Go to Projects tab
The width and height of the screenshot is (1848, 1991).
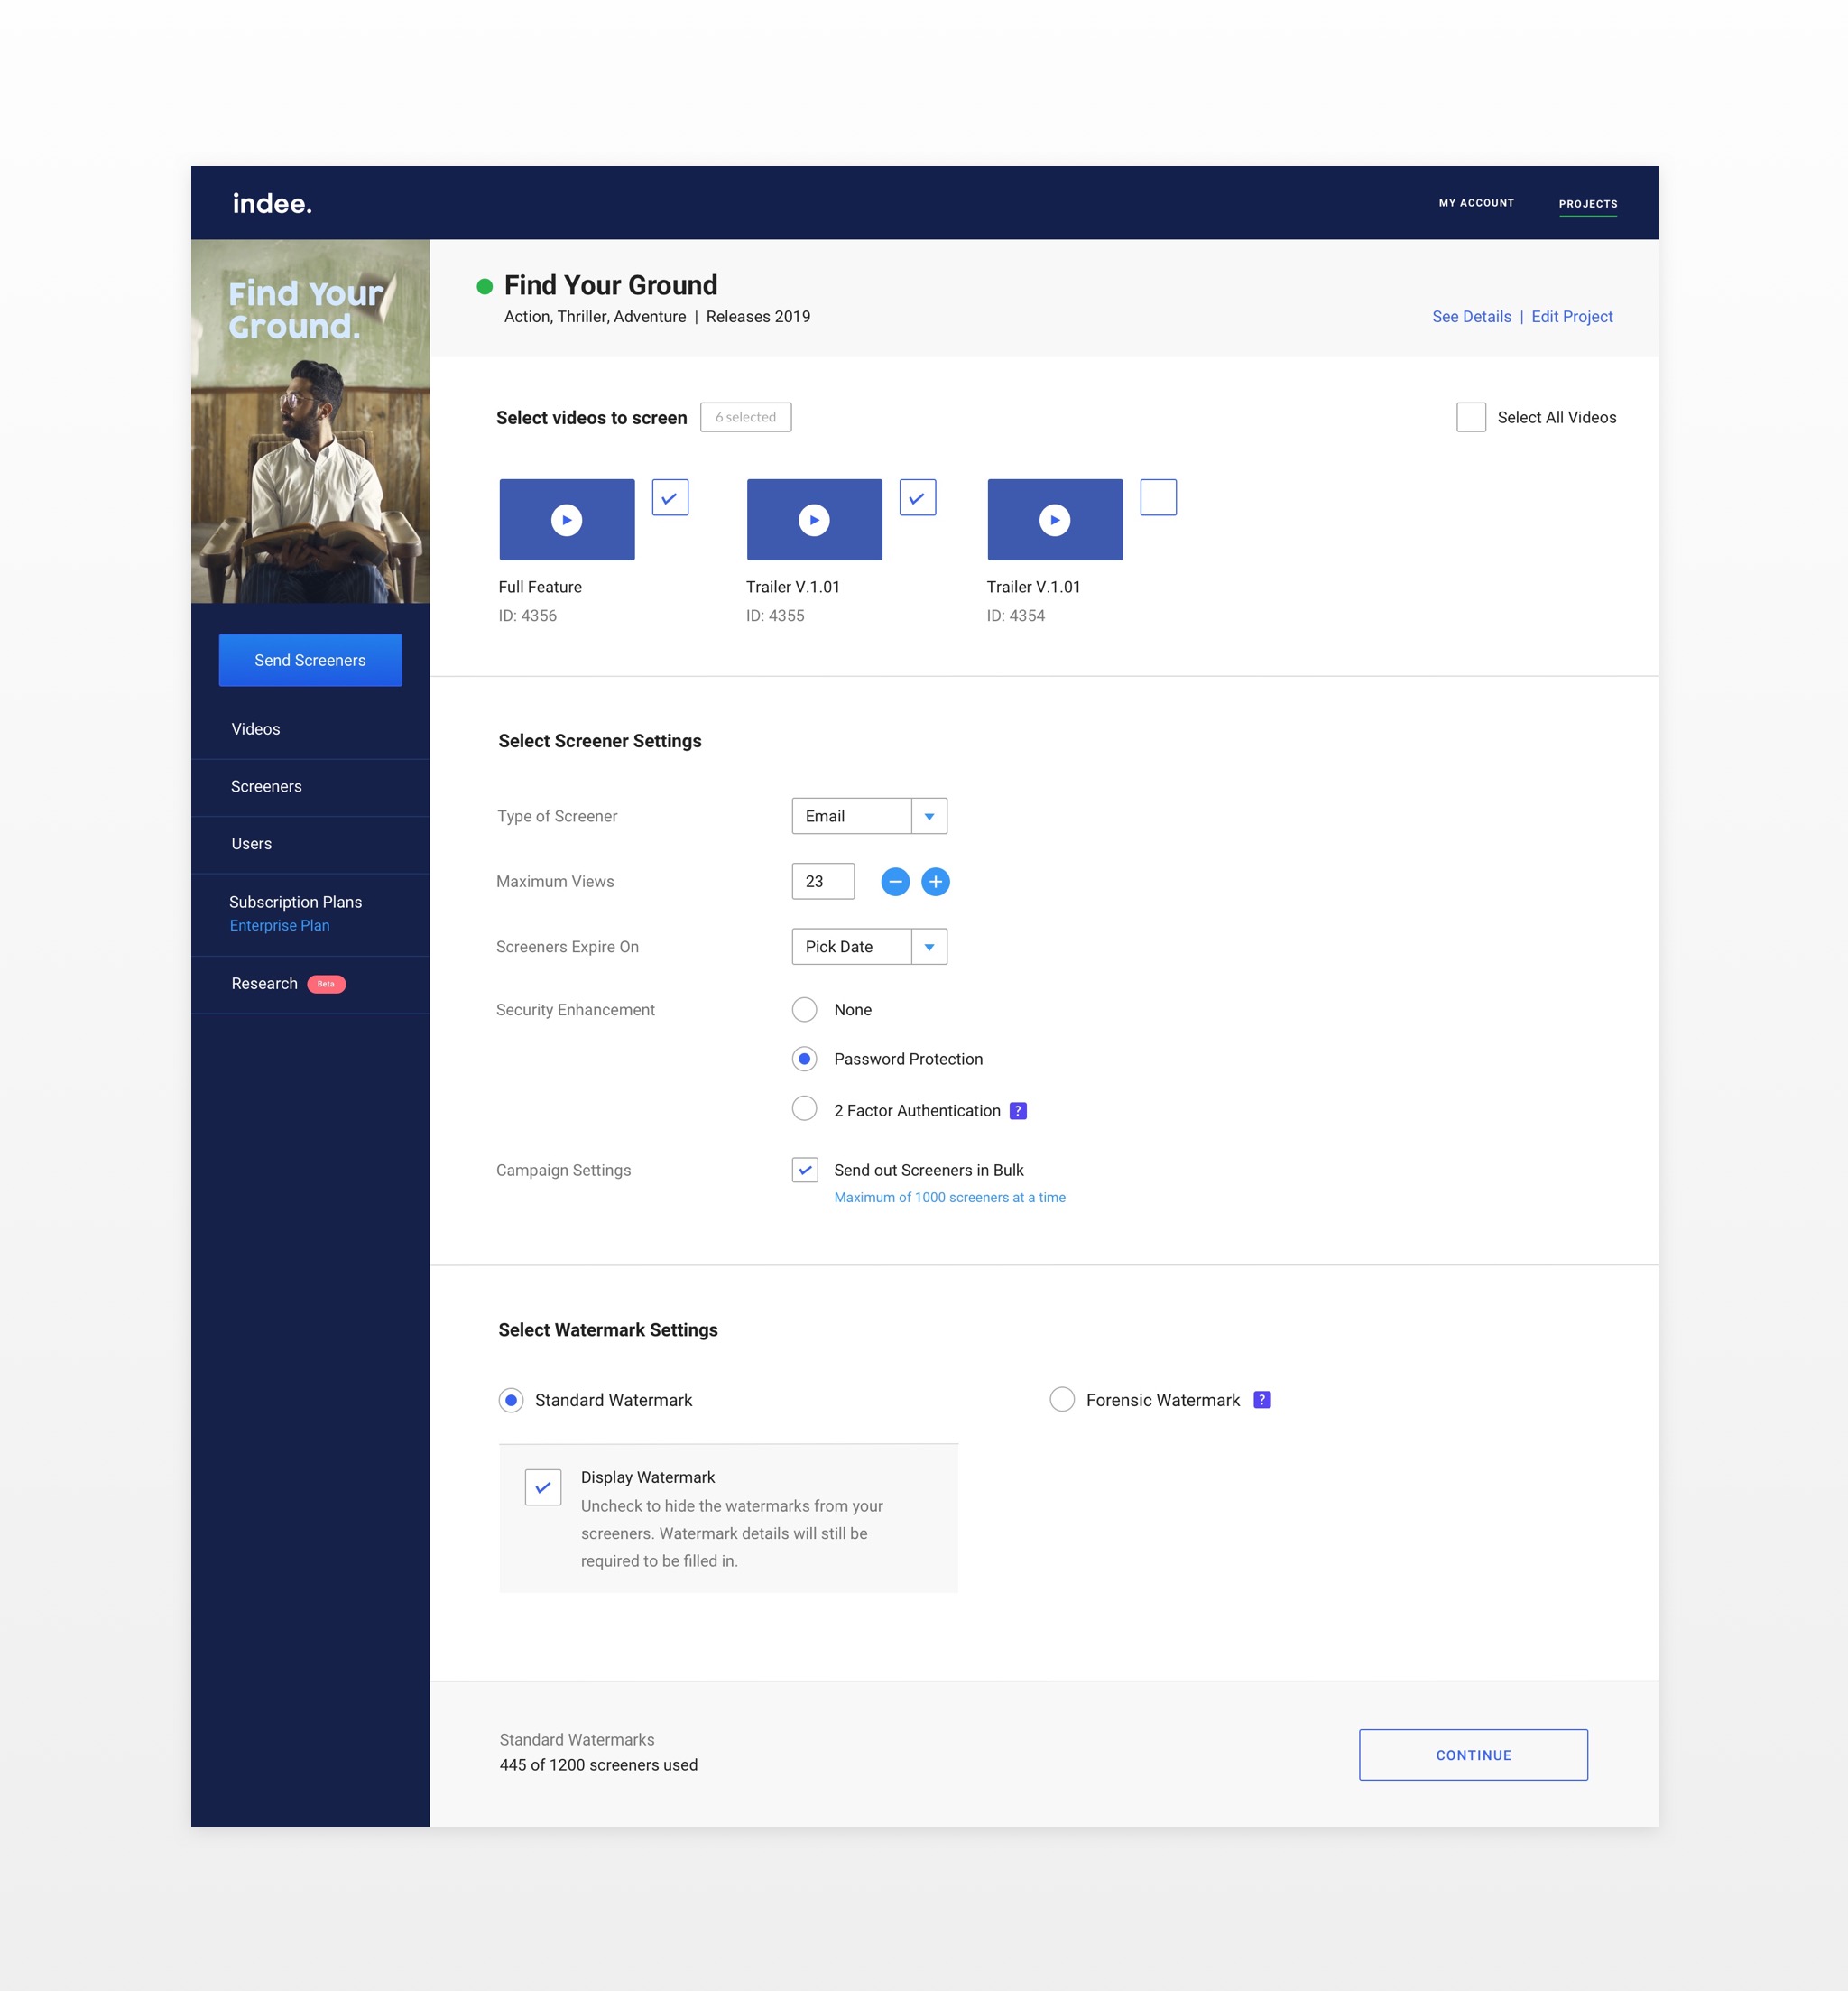tap(1588, 204)
